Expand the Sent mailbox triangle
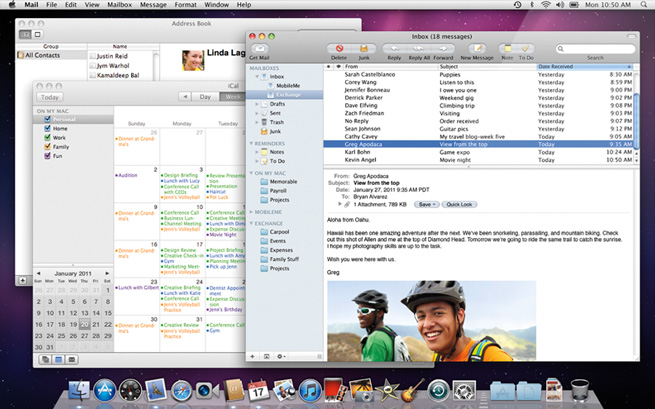 click(x=257, y=113)
